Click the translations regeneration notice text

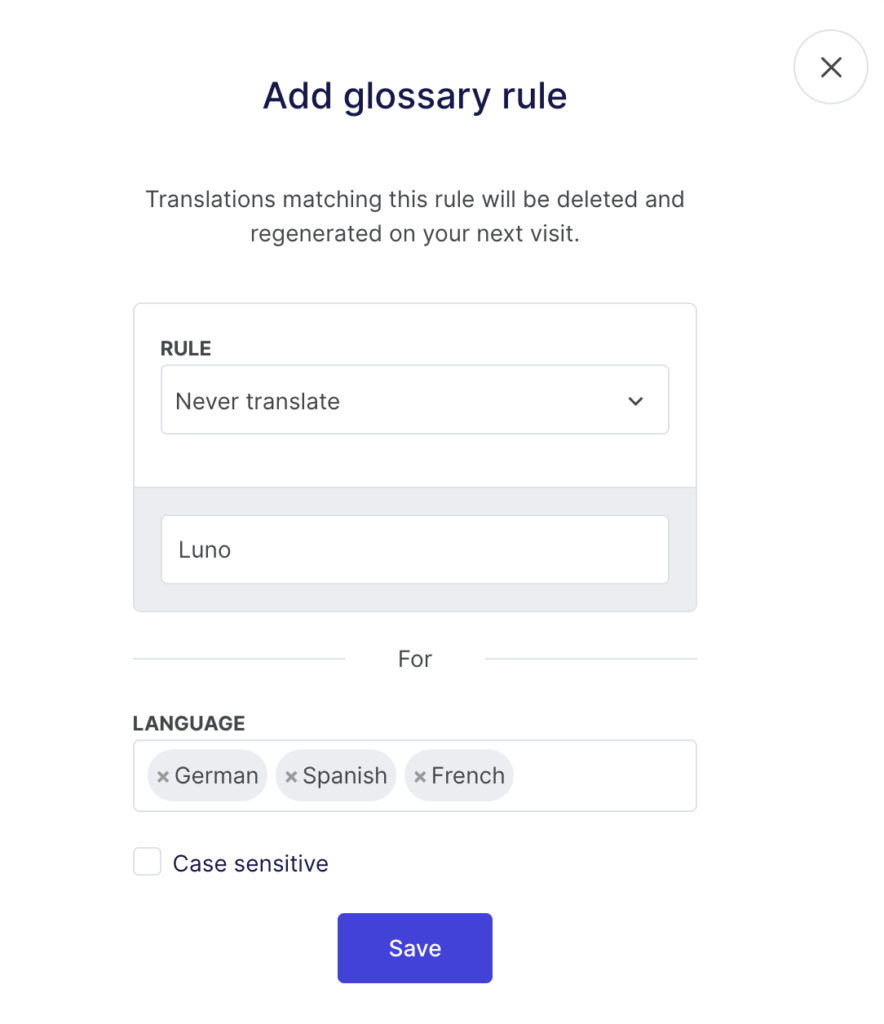point(415,216)
